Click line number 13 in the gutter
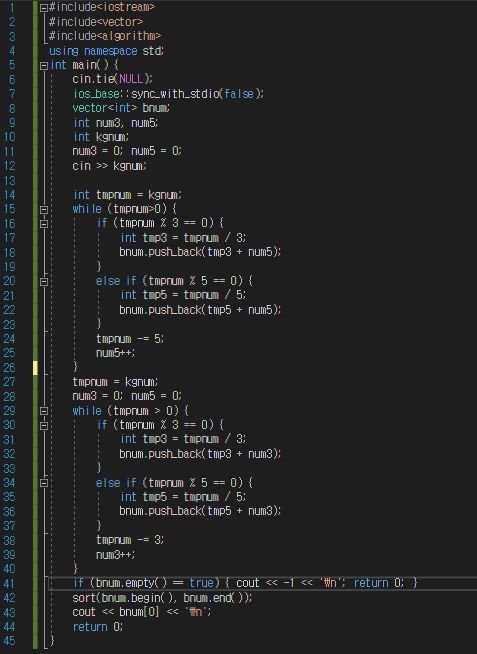 tap(9, 181)
